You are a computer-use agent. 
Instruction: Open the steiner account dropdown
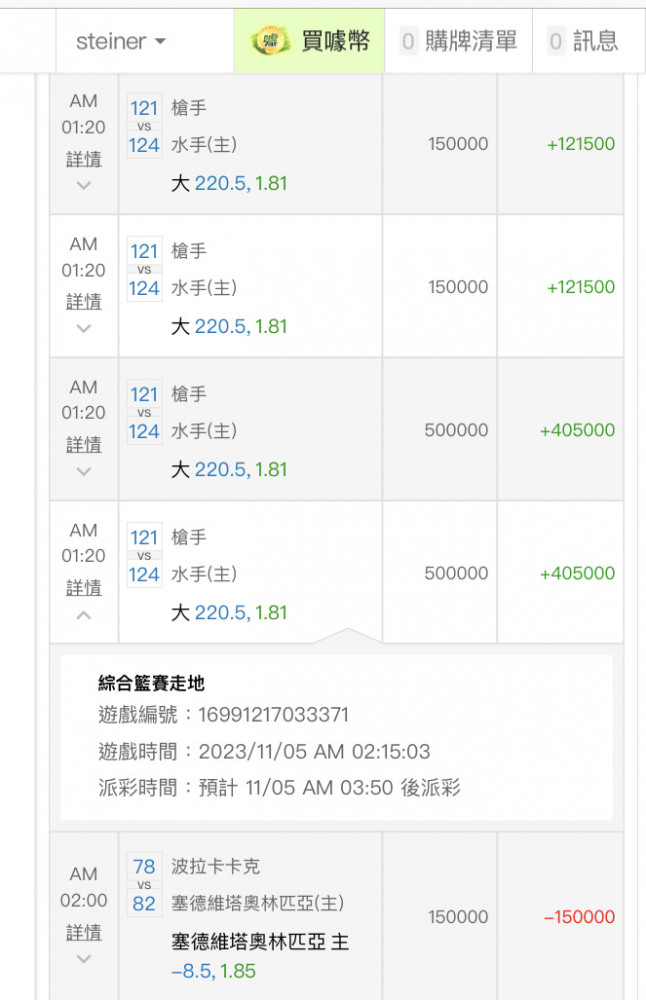point(121,41)
